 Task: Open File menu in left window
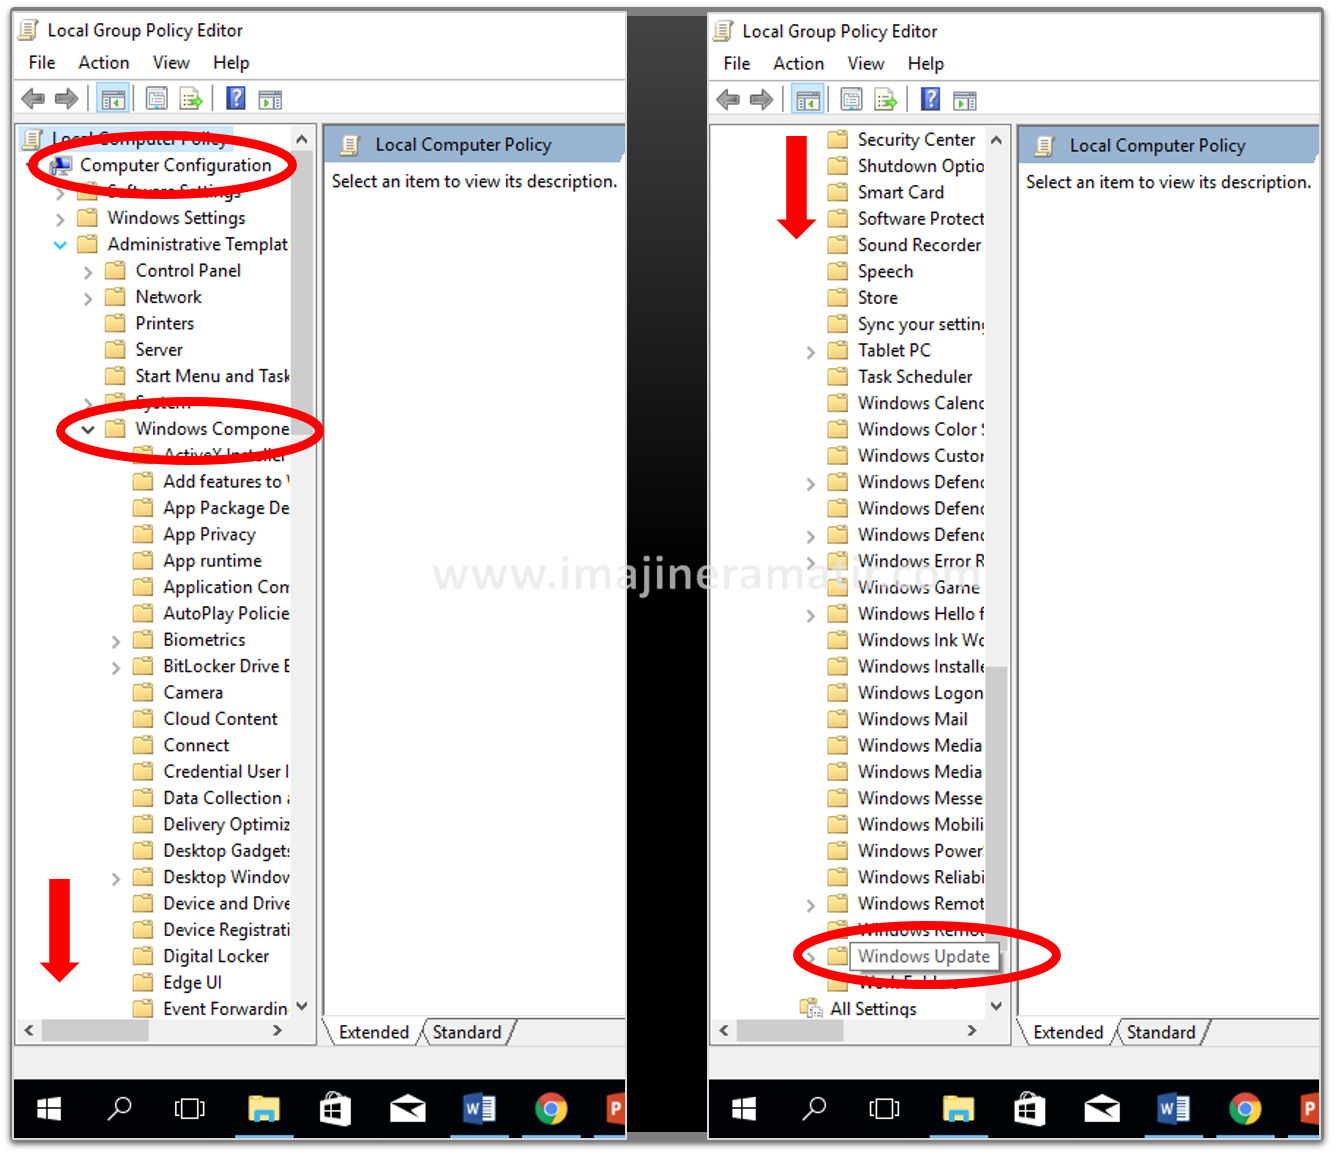point(42,62)
